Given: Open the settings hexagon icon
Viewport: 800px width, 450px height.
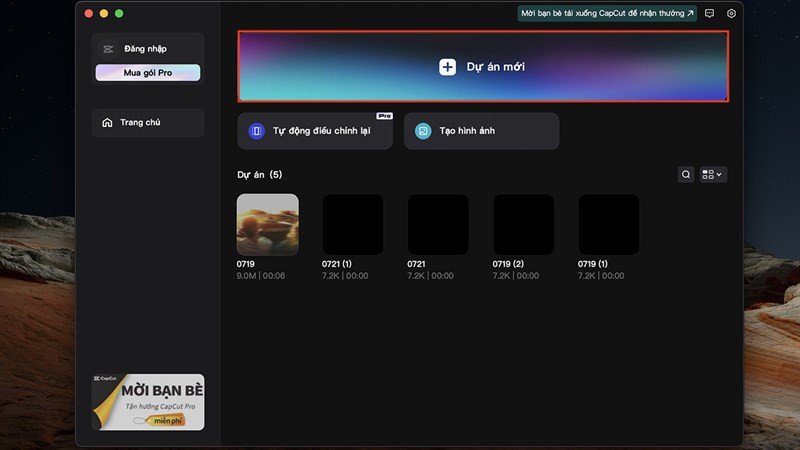Looking at the screenshot, I should [x=731, y=13].
